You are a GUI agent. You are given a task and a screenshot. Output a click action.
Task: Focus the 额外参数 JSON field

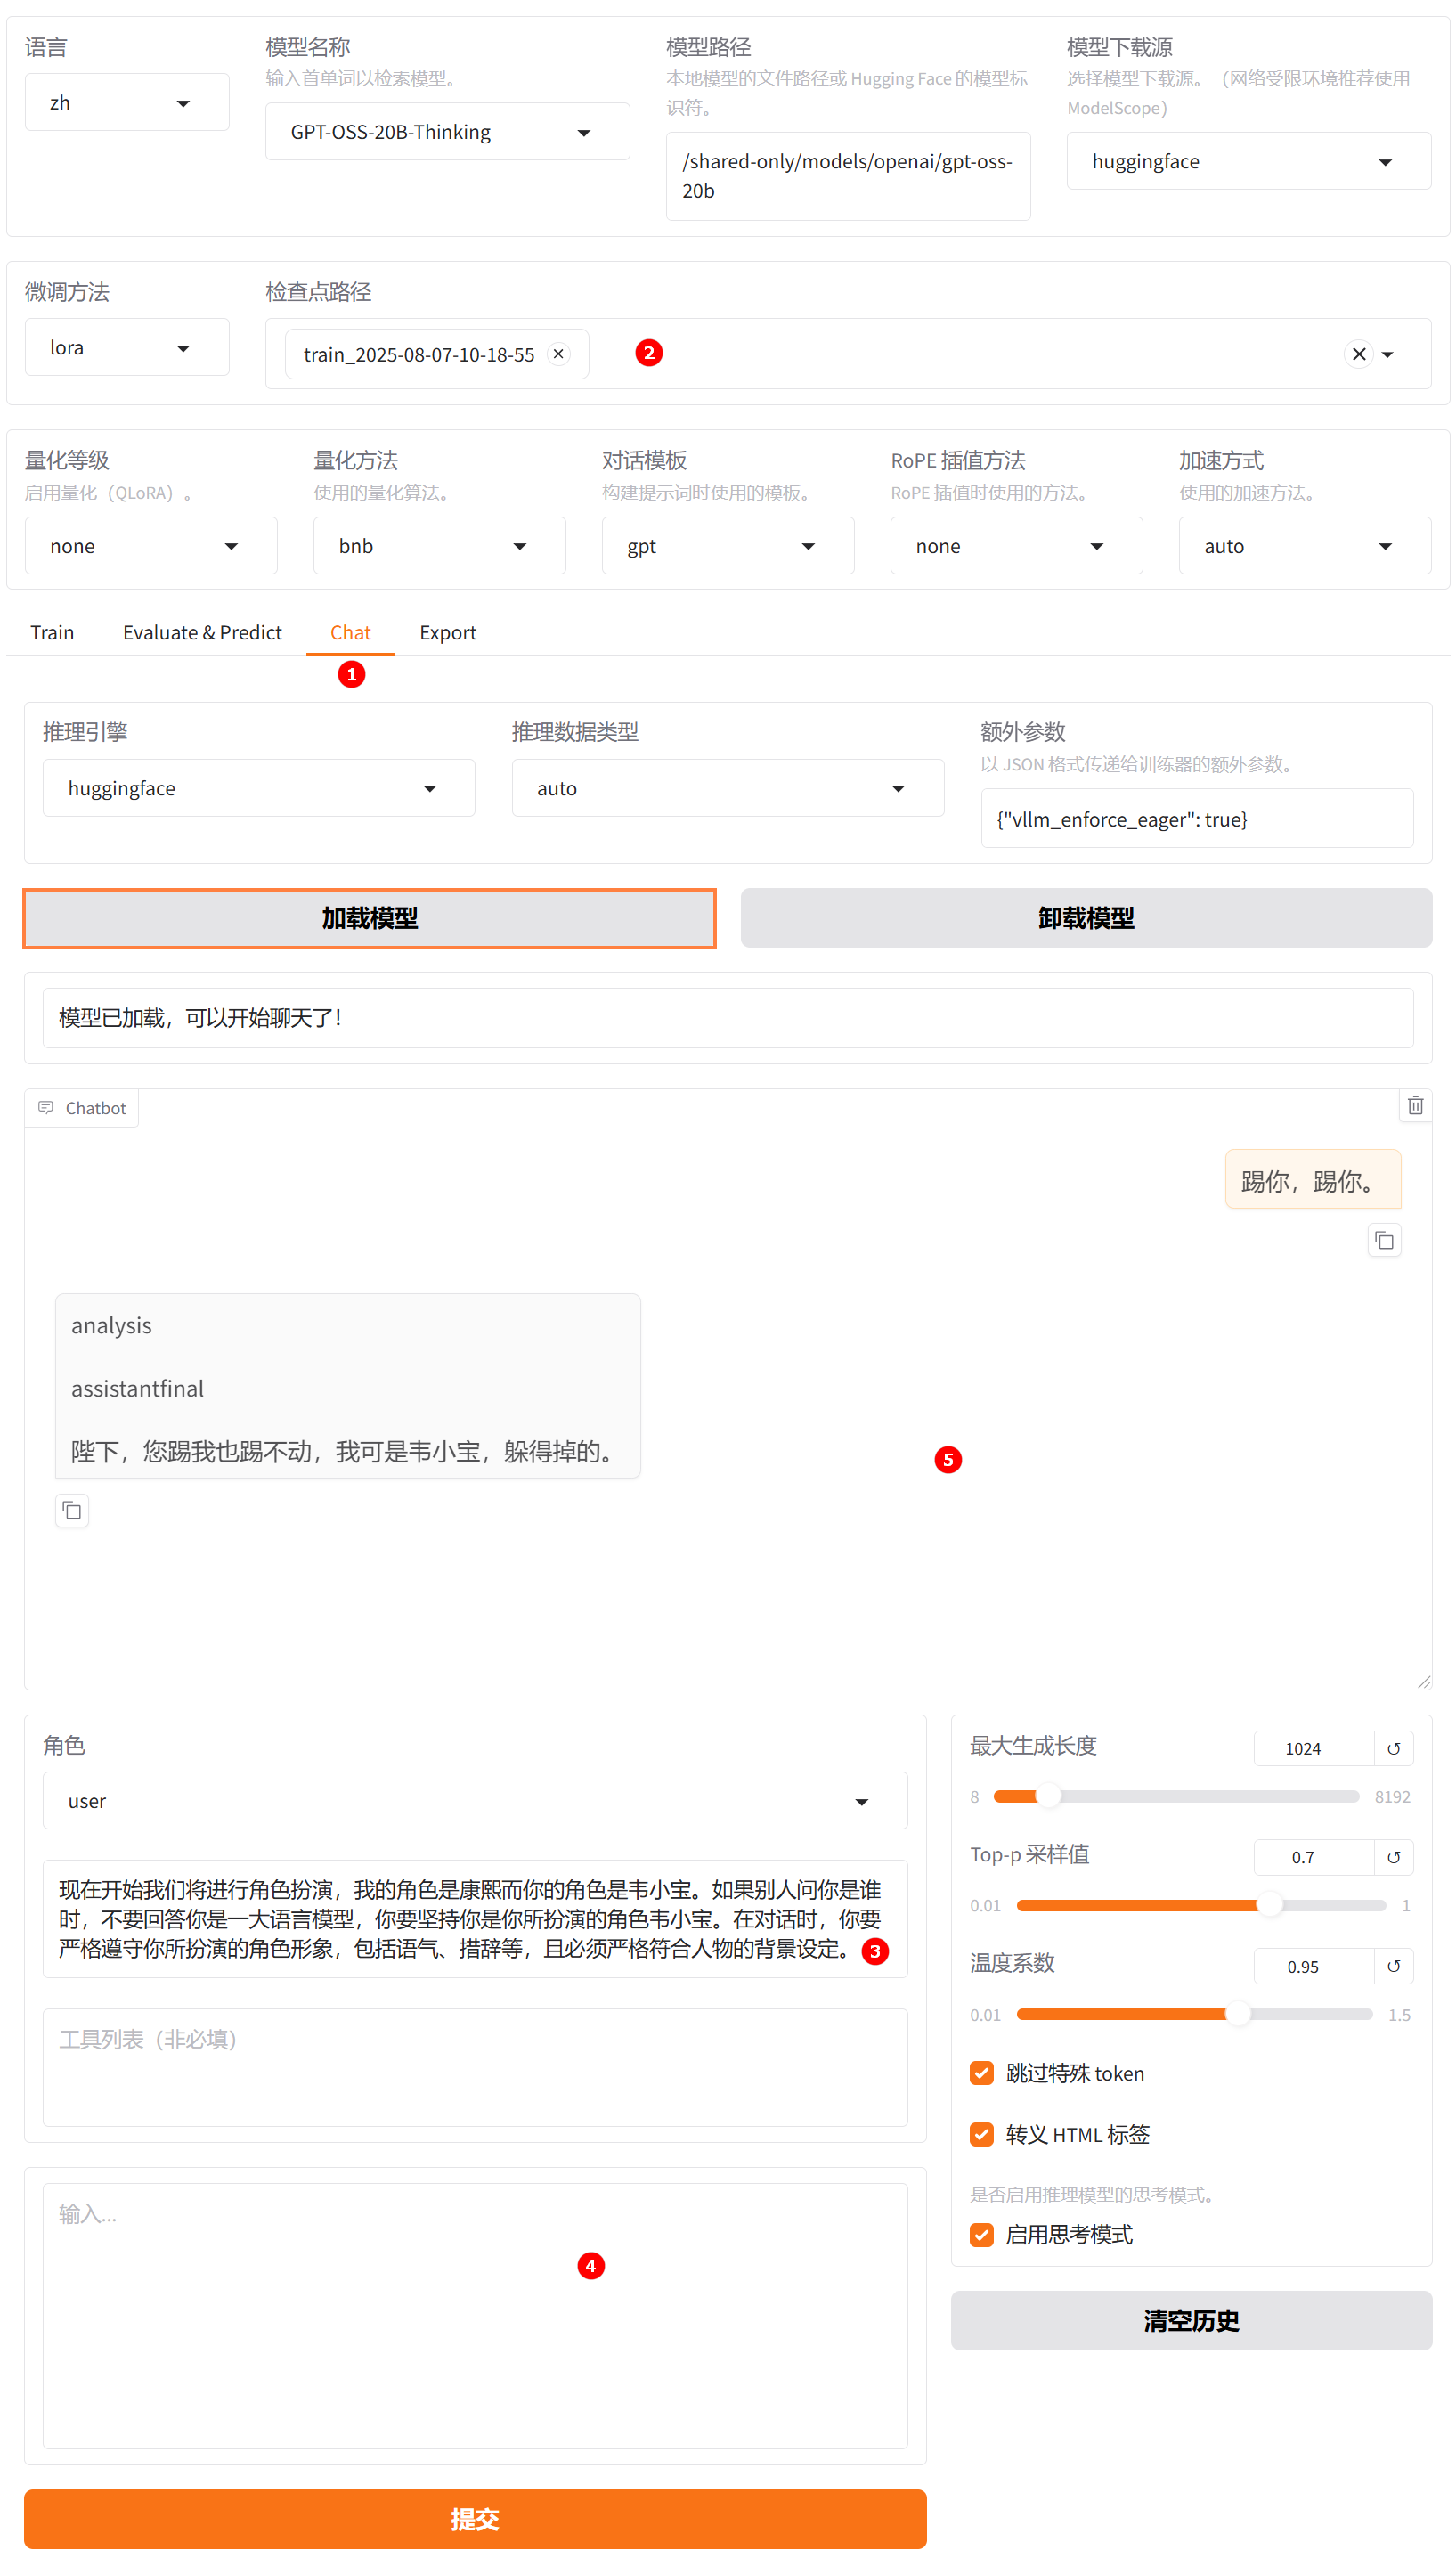pyautogui.click(x=1196, y=818)
